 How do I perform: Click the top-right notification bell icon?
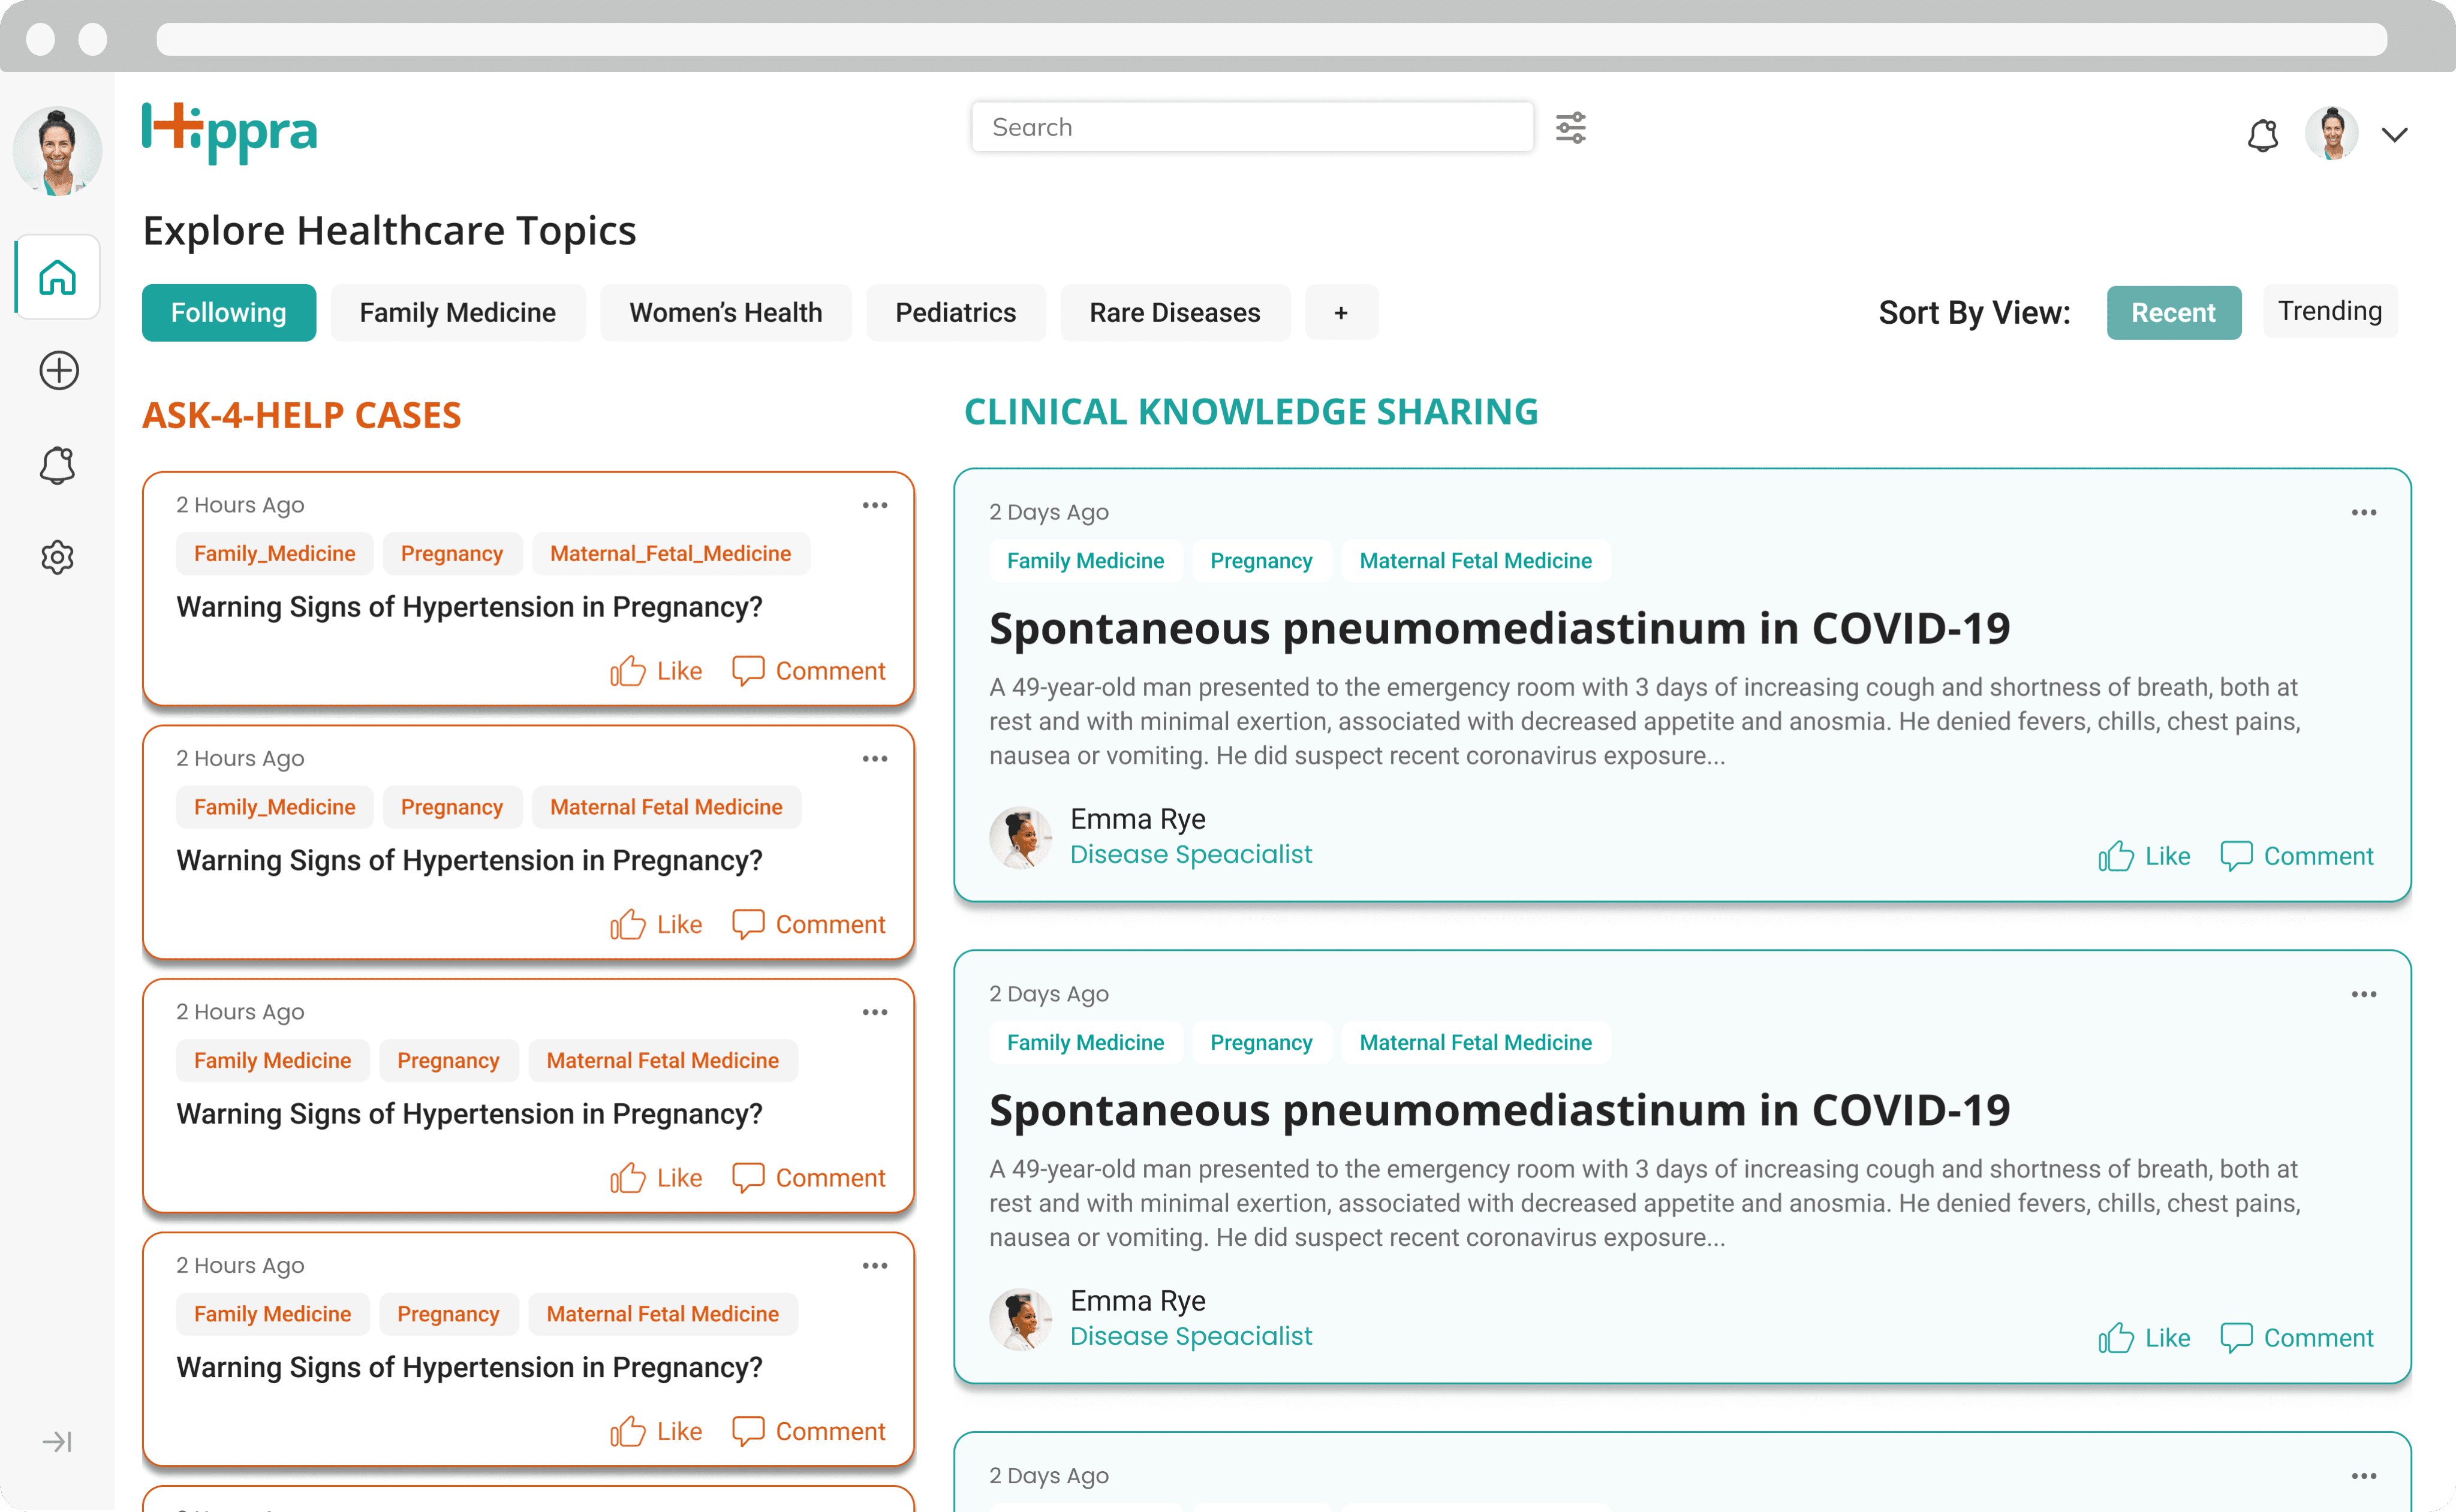(x=2262, y=134)
